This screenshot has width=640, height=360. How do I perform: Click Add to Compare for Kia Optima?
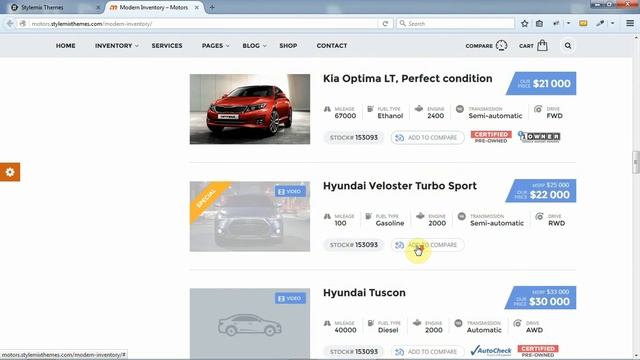pos(427,138)
